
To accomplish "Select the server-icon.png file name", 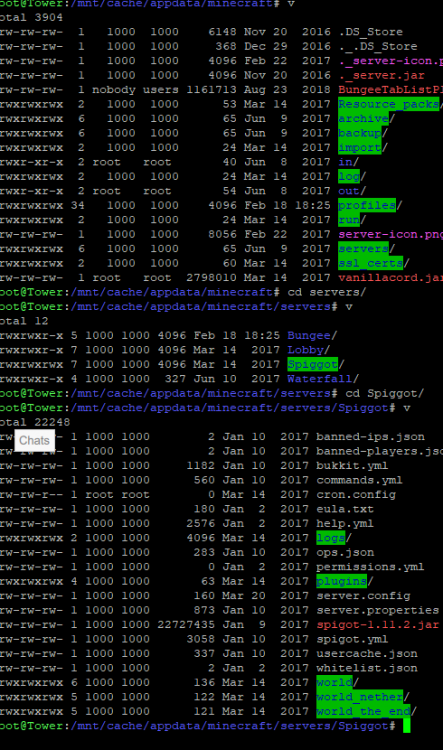I will [x=390, y=234].
